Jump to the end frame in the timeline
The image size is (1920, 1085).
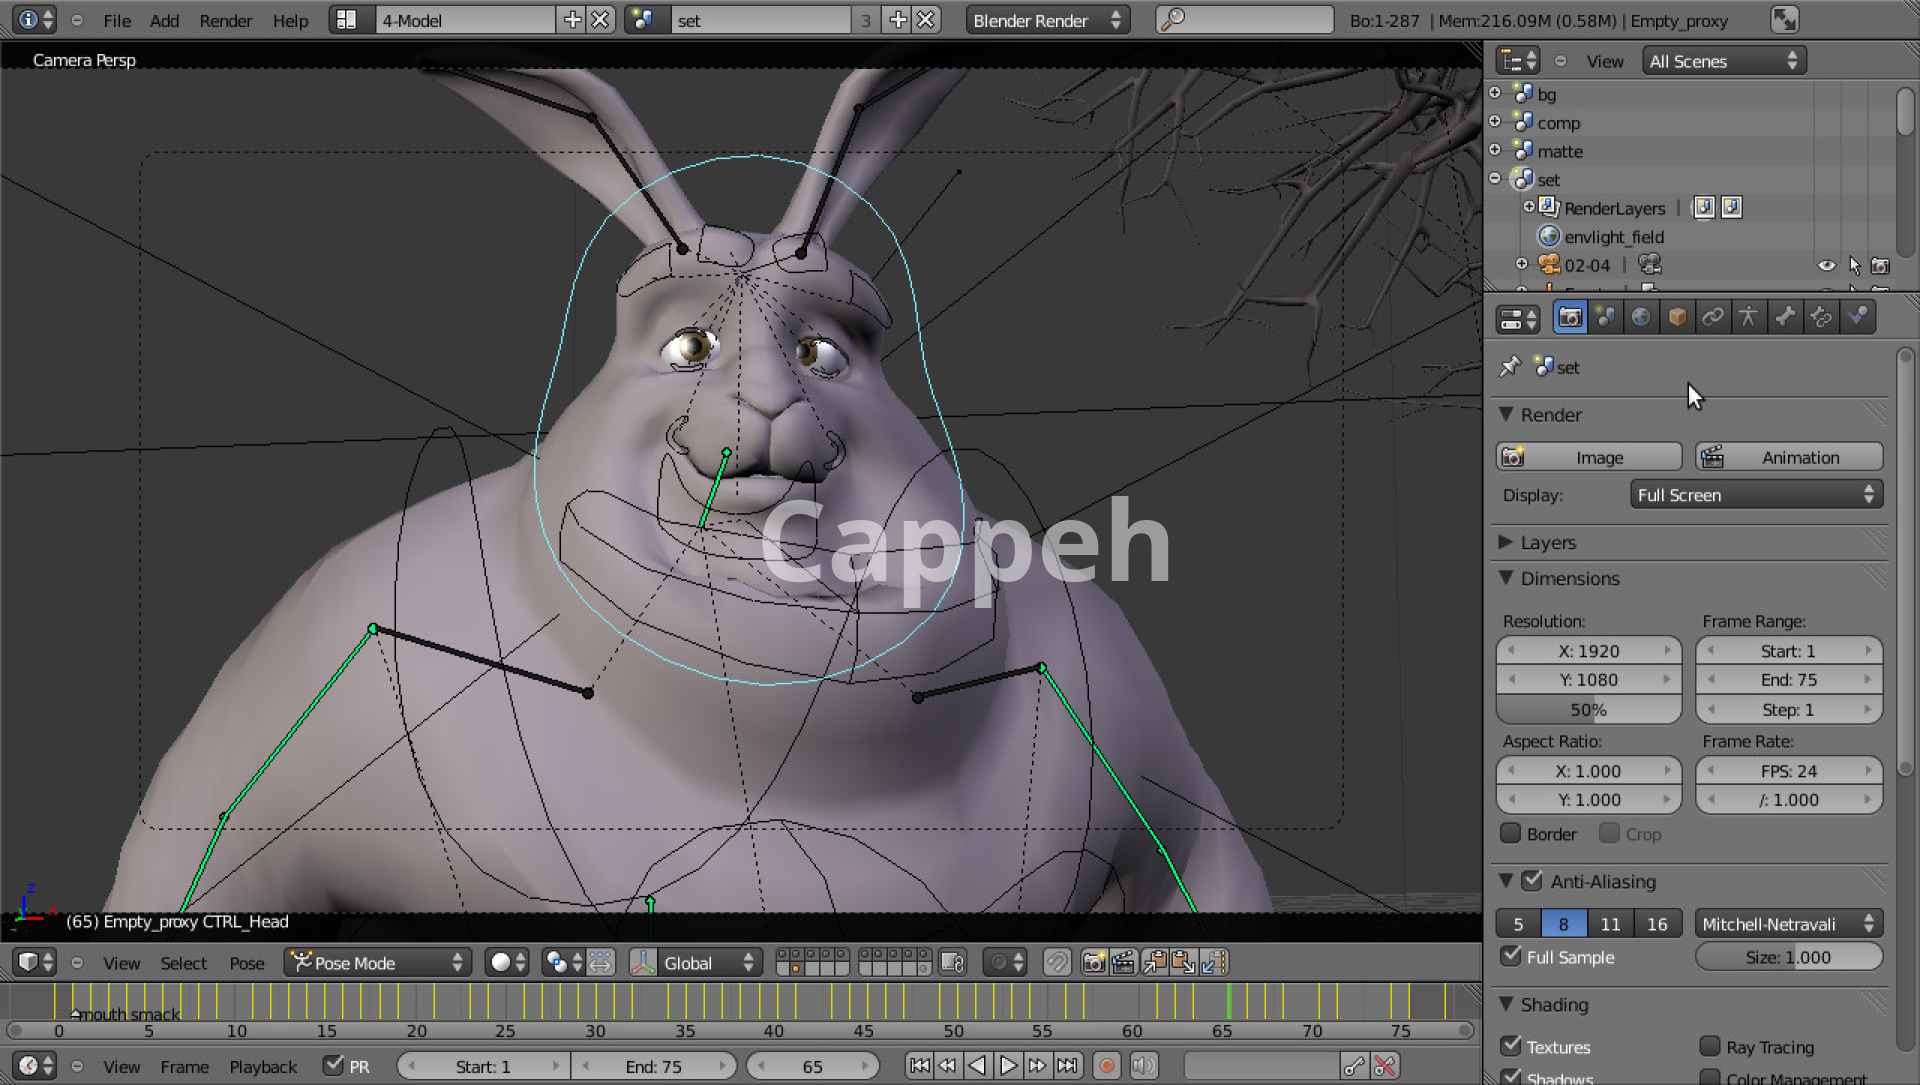(x=1068, y=1066)
